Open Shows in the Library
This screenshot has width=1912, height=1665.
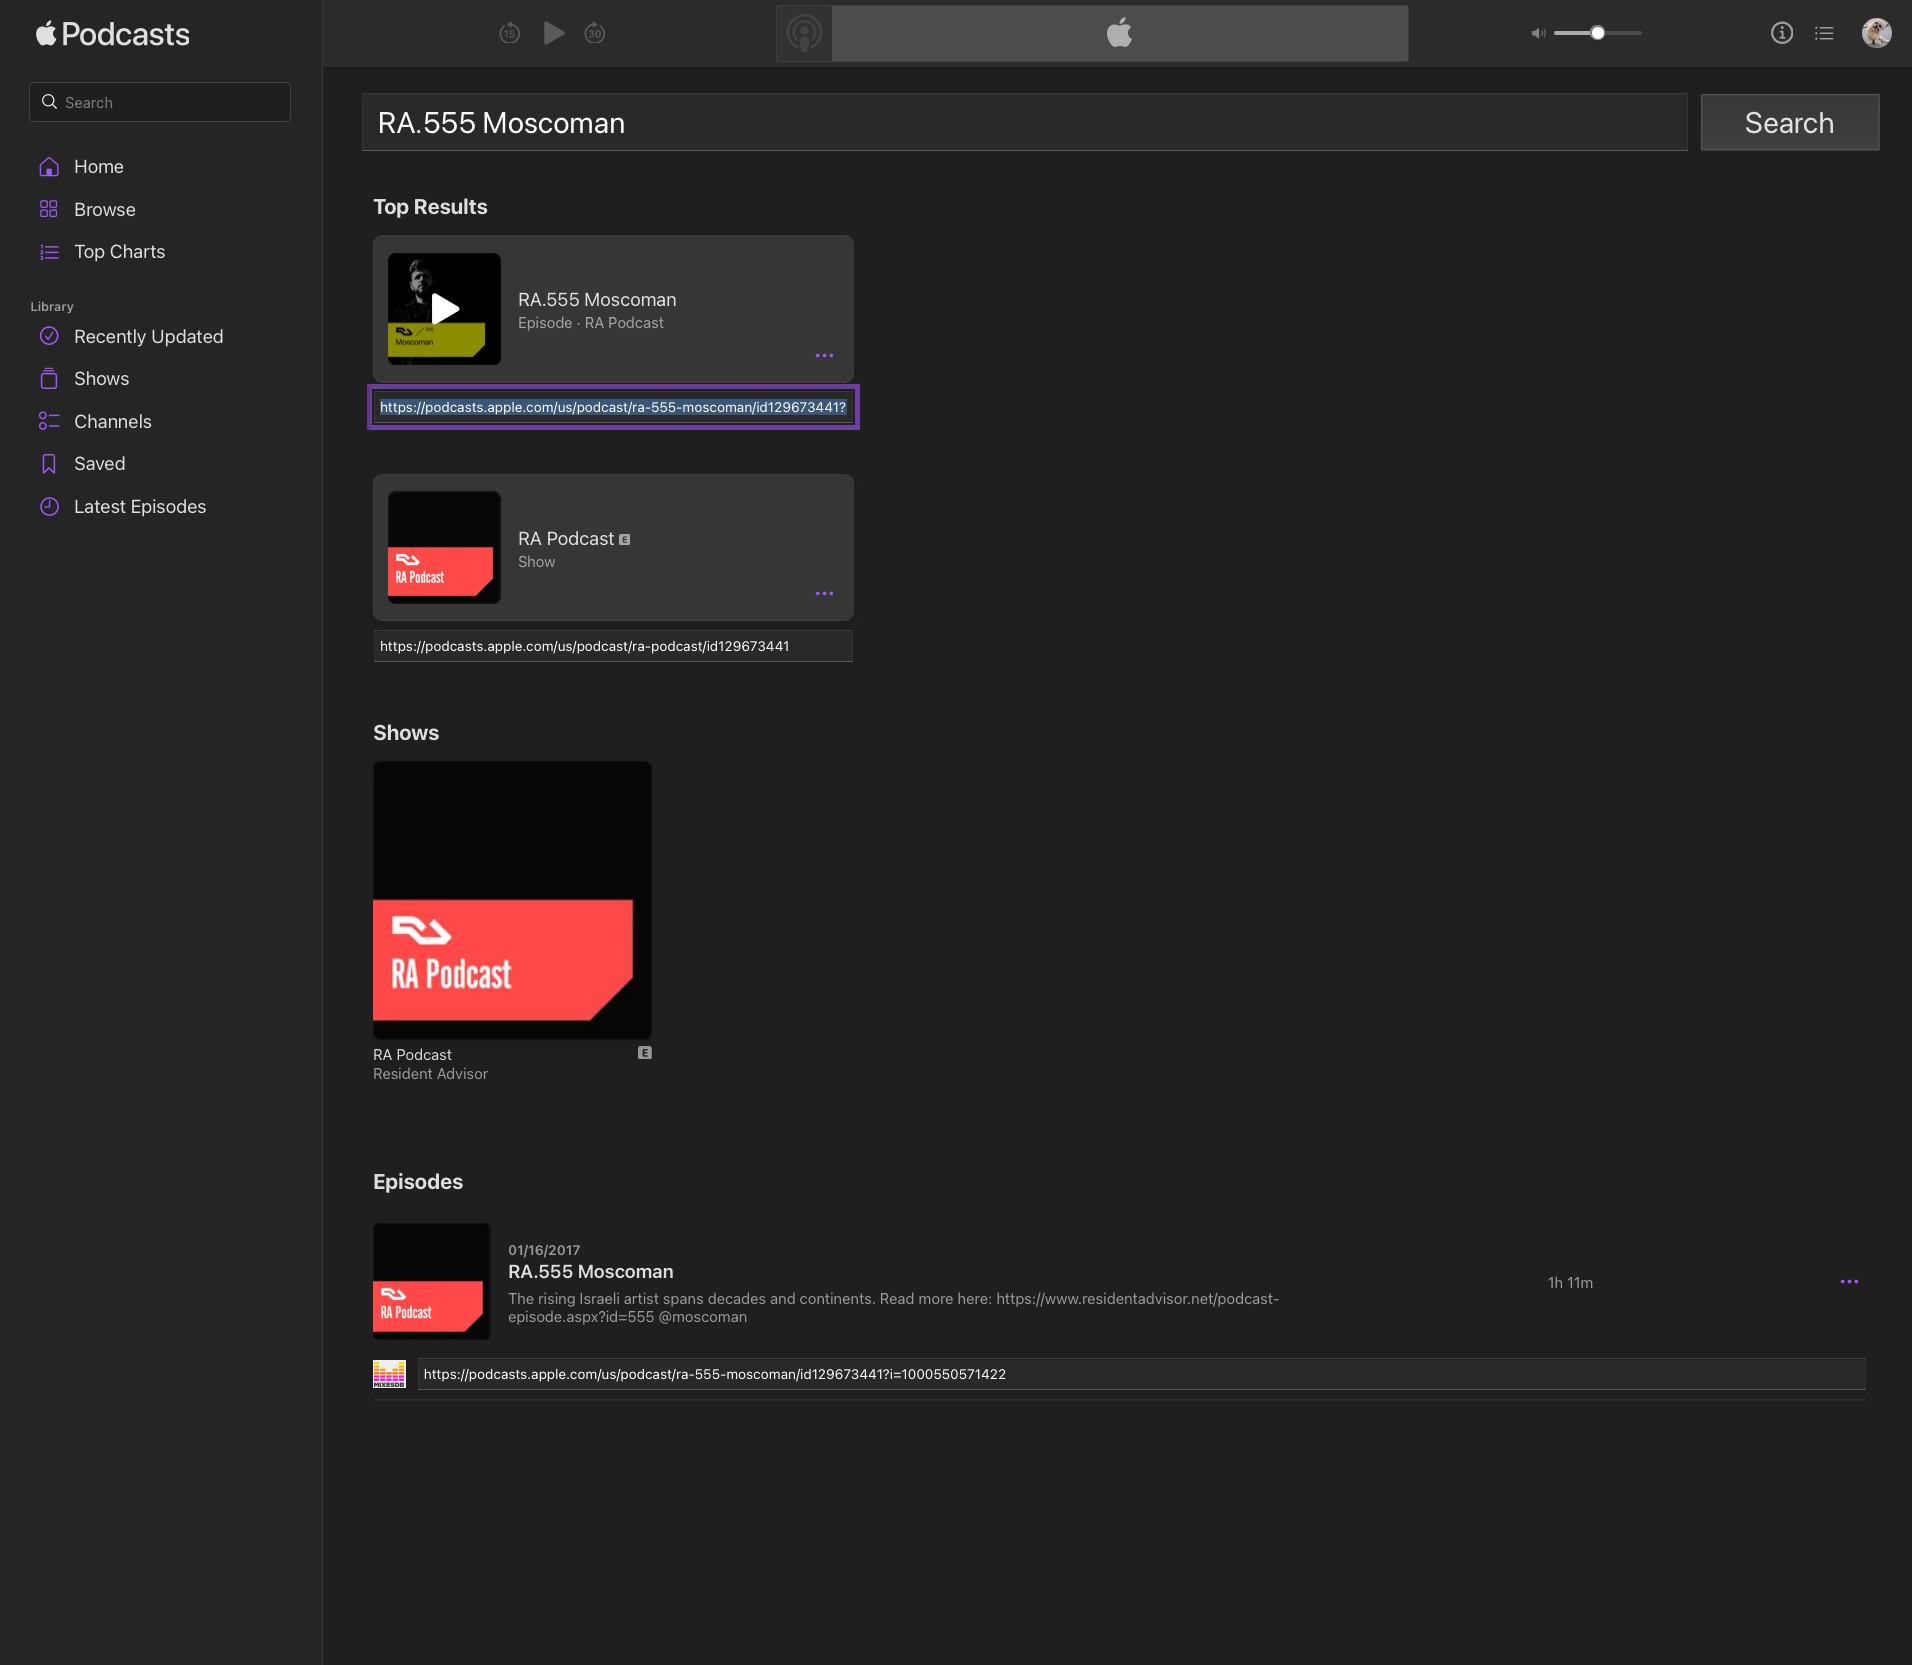(101, 379)
